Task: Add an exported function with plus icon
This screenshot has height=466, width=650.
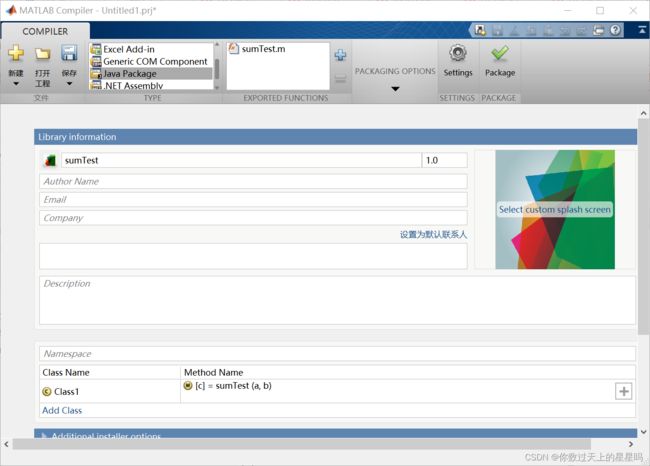Action: (340, 55)
